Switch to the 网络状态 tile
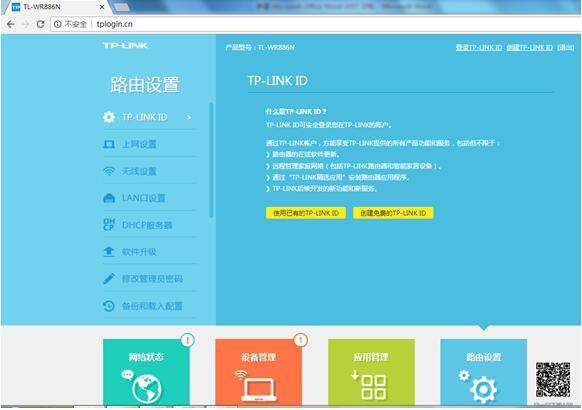582x410 pixels. [146, 372]
